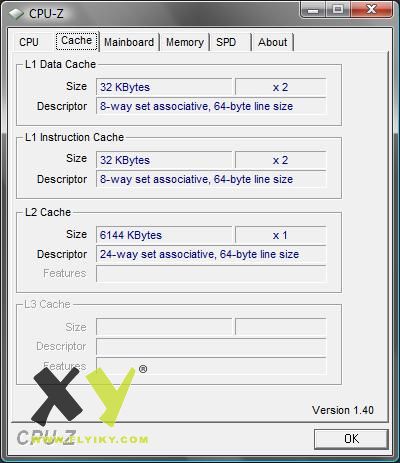
Task: Switch to the CPU tab
Action: tap(29, 42)
